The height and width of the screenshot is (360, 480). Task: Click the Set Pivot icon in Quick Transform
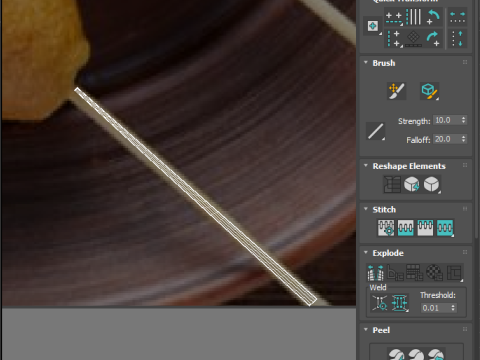(373, 26)
